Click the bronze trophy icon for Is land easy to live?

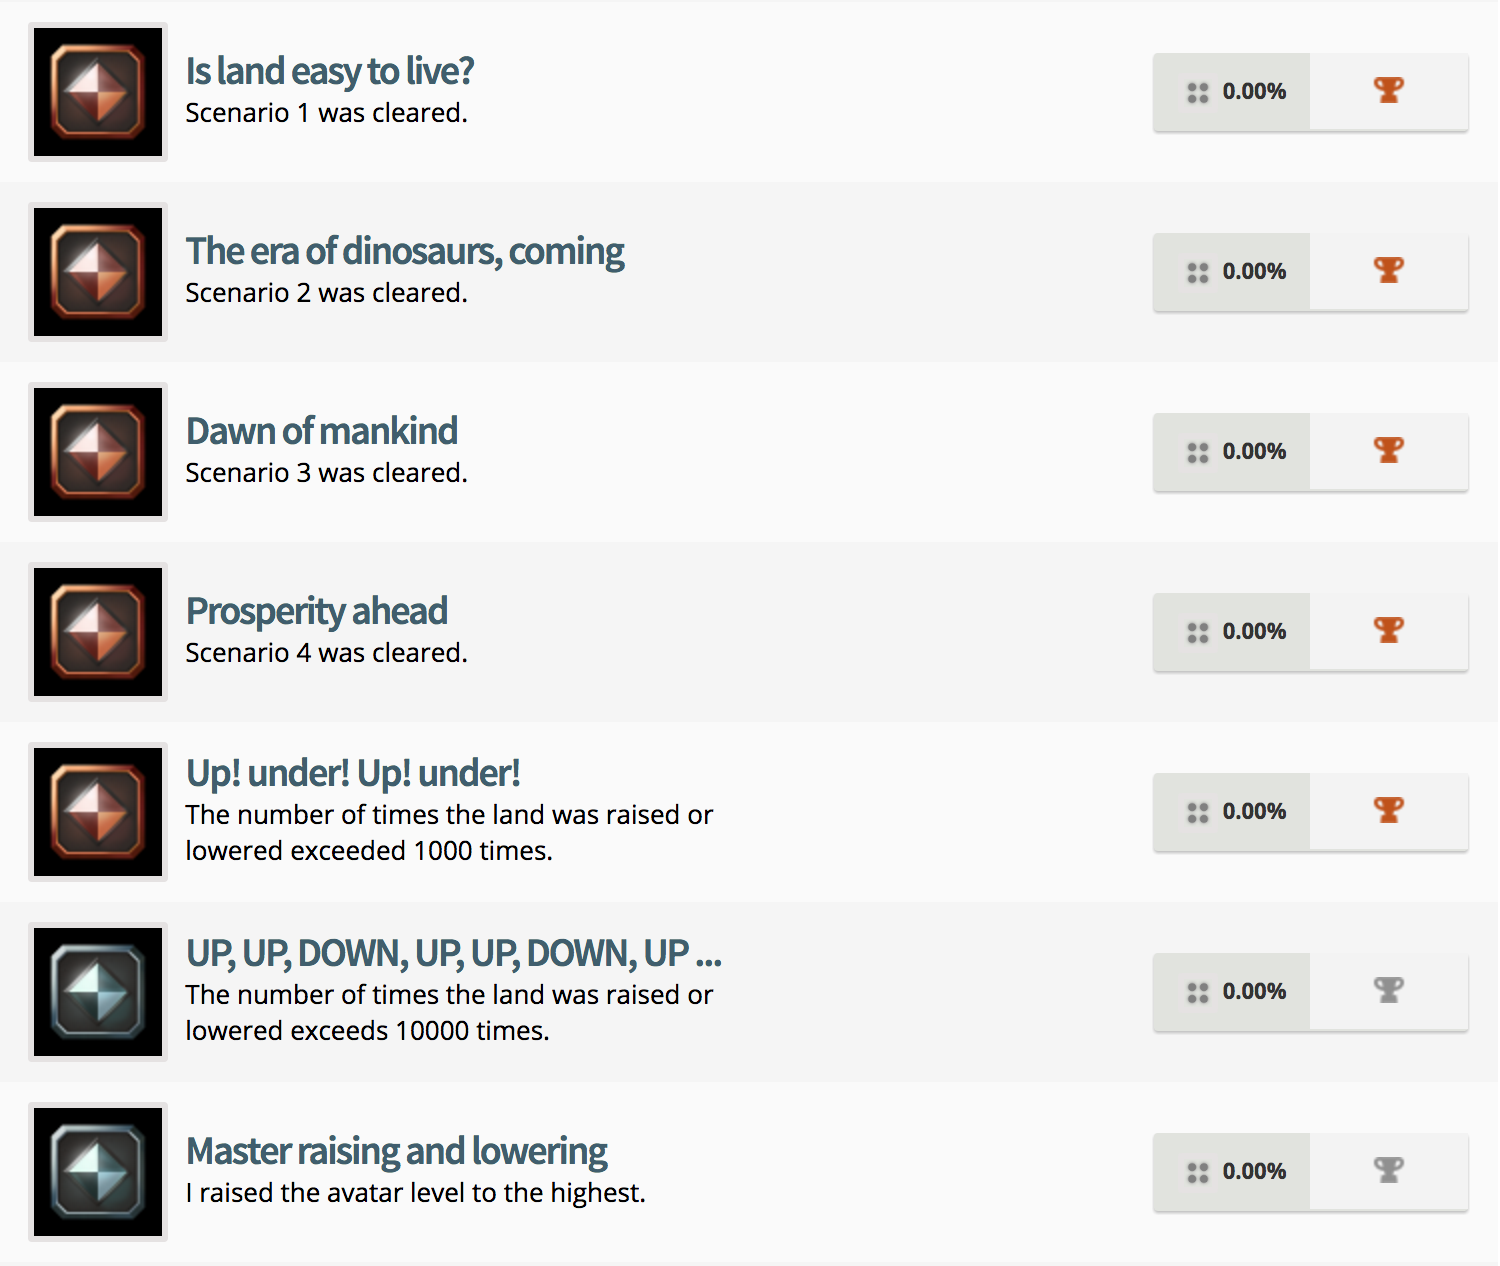tap(1388, 91)
